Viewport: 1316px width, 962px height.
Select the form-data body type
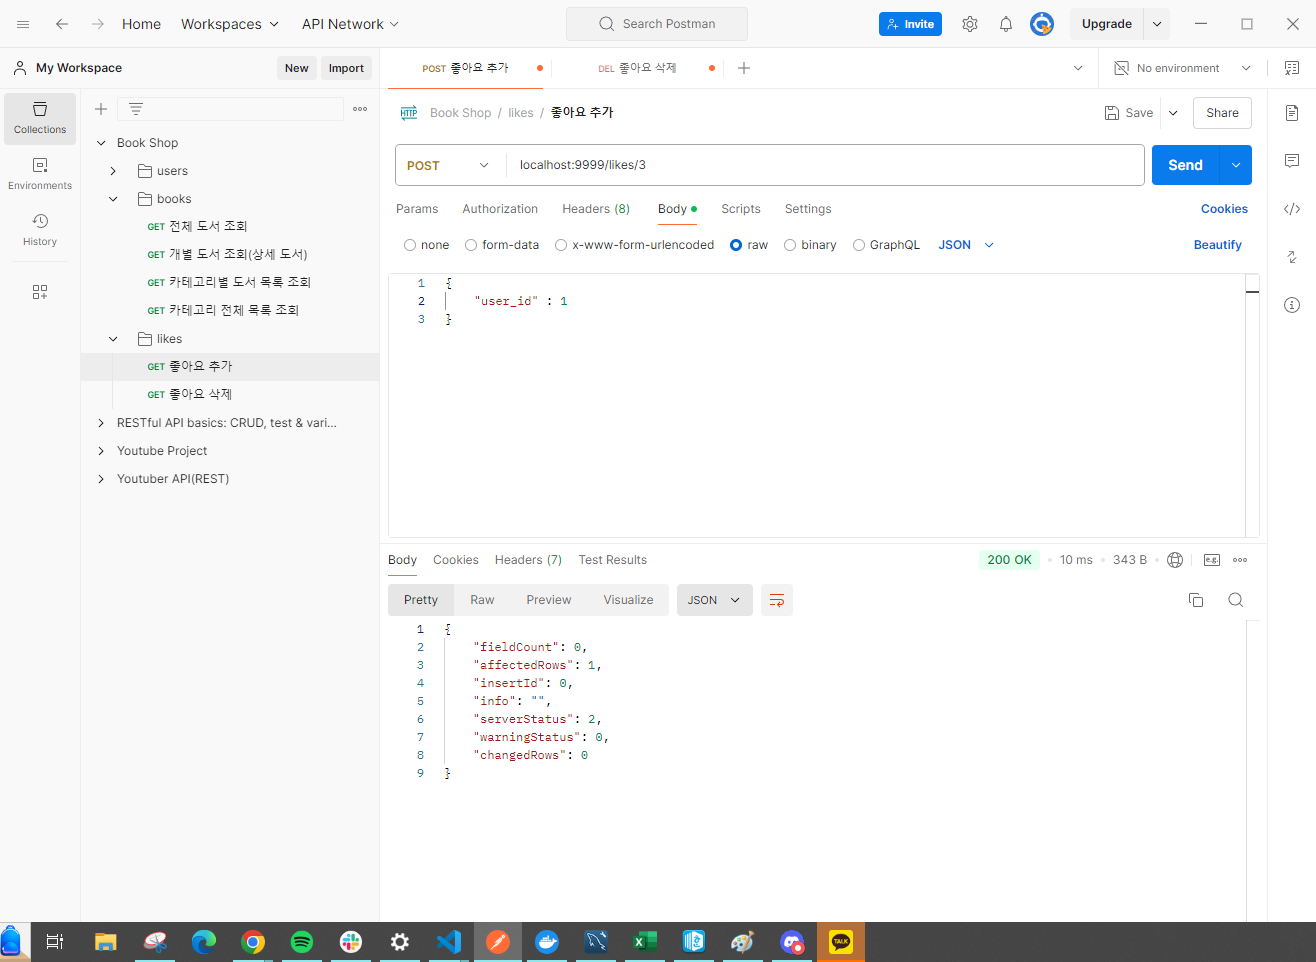pos(471,245)
